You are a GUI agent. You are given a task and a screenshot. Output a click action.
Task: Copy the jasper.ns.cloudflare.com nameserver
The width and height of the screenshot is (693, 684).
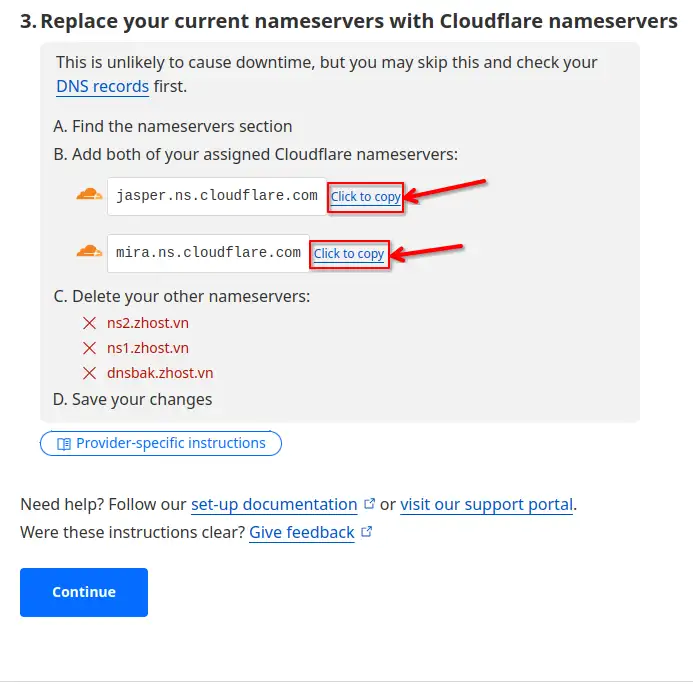coord(366,197)
